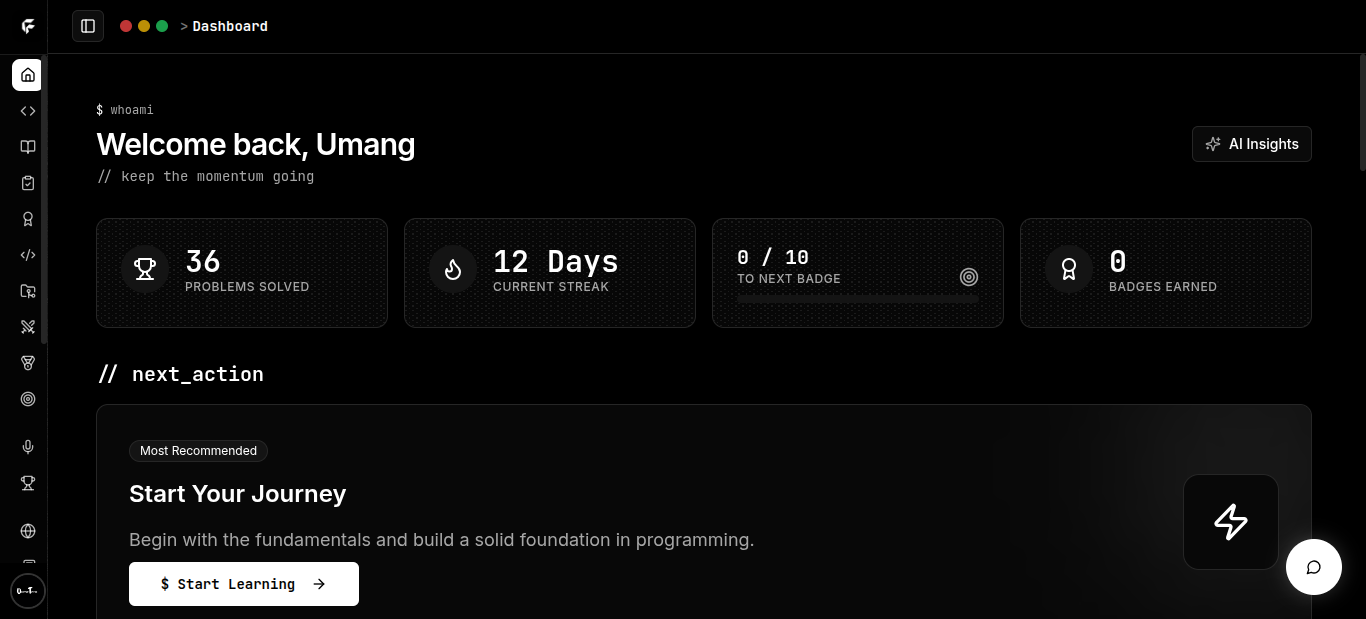Open the code folder icon in sidebar
This screenshot has width=1366, height=619.
click(27, 291)
